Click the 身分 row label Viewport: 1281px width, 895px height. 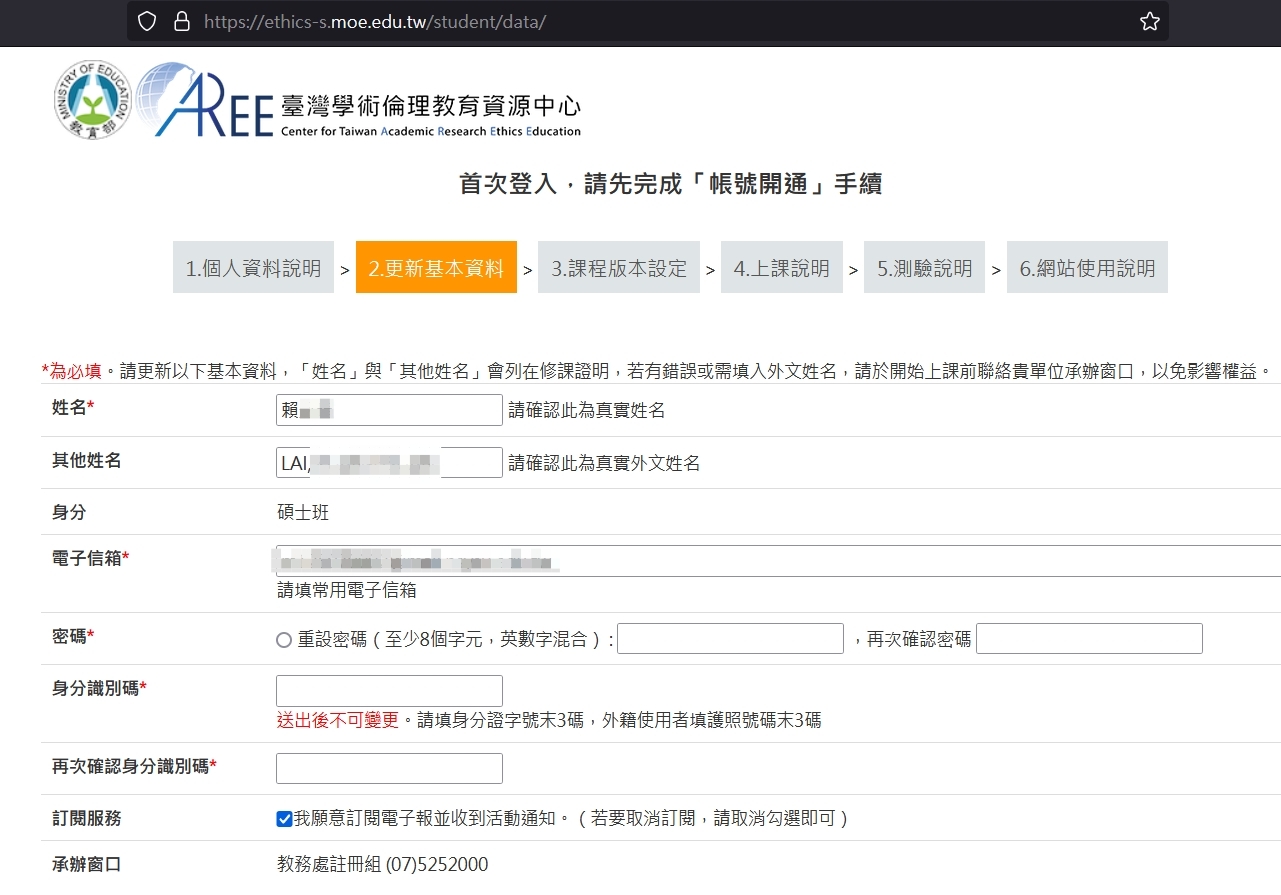pos(69,512)
